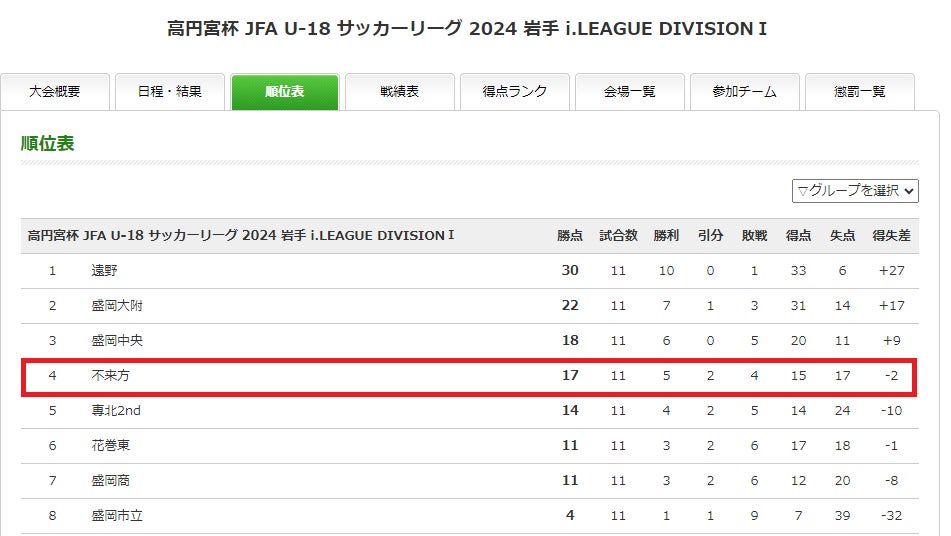Switch to the 日程・結果 tab

[x=170, y=92]
